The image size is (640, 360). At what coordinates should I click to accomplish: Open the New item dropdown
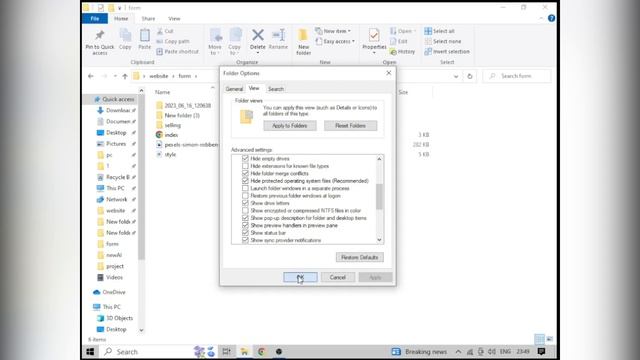[x=333, y=31]
